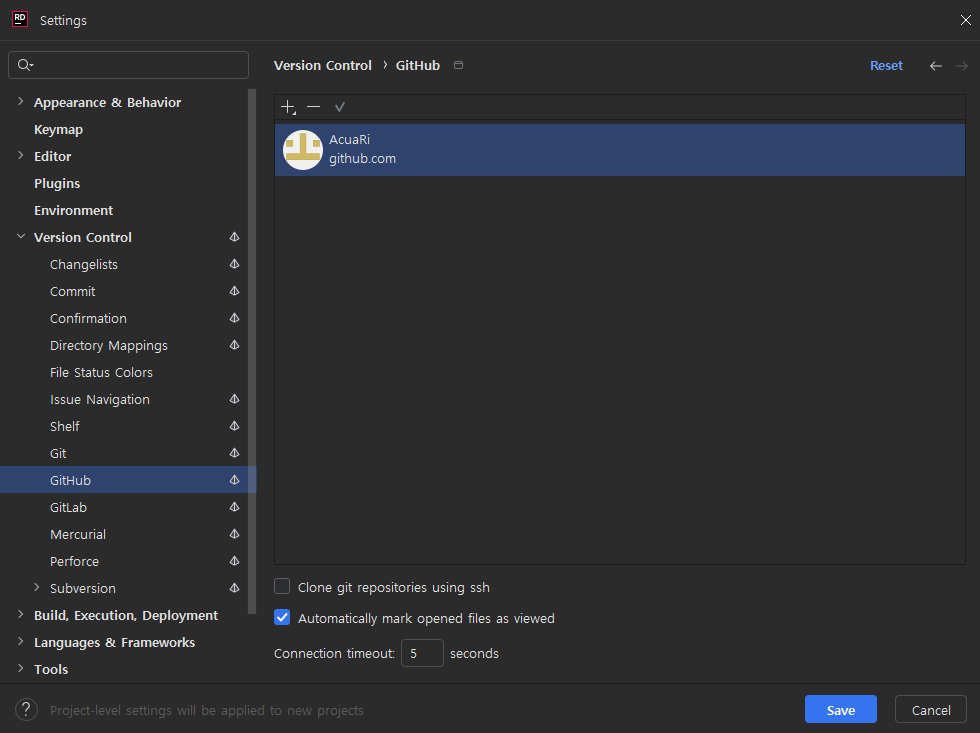Expand the Tools section
980x733 pixels.
(19, 669)
